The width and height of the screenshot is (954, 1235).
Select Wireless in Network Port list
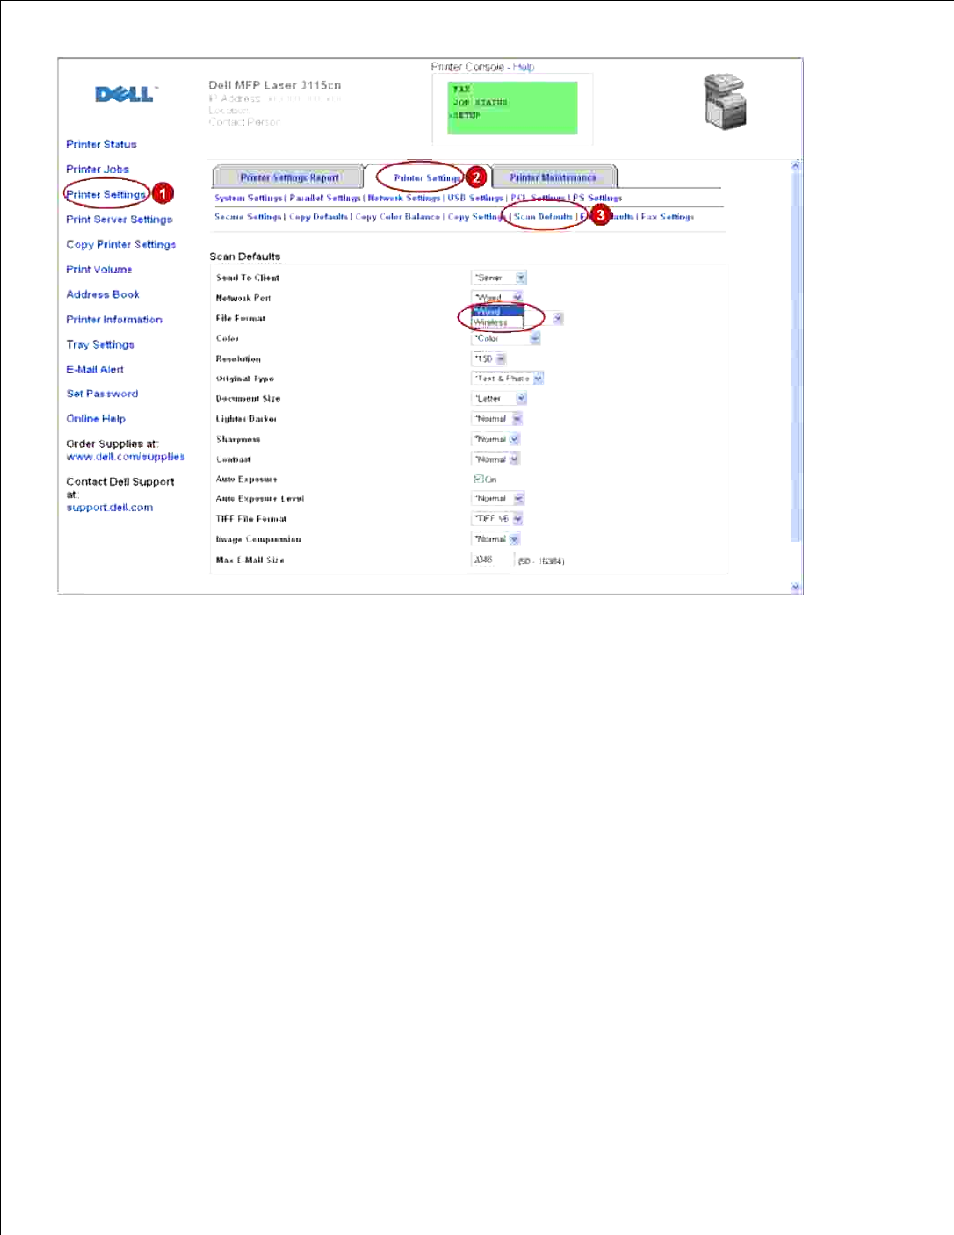(x=497, y=323)
